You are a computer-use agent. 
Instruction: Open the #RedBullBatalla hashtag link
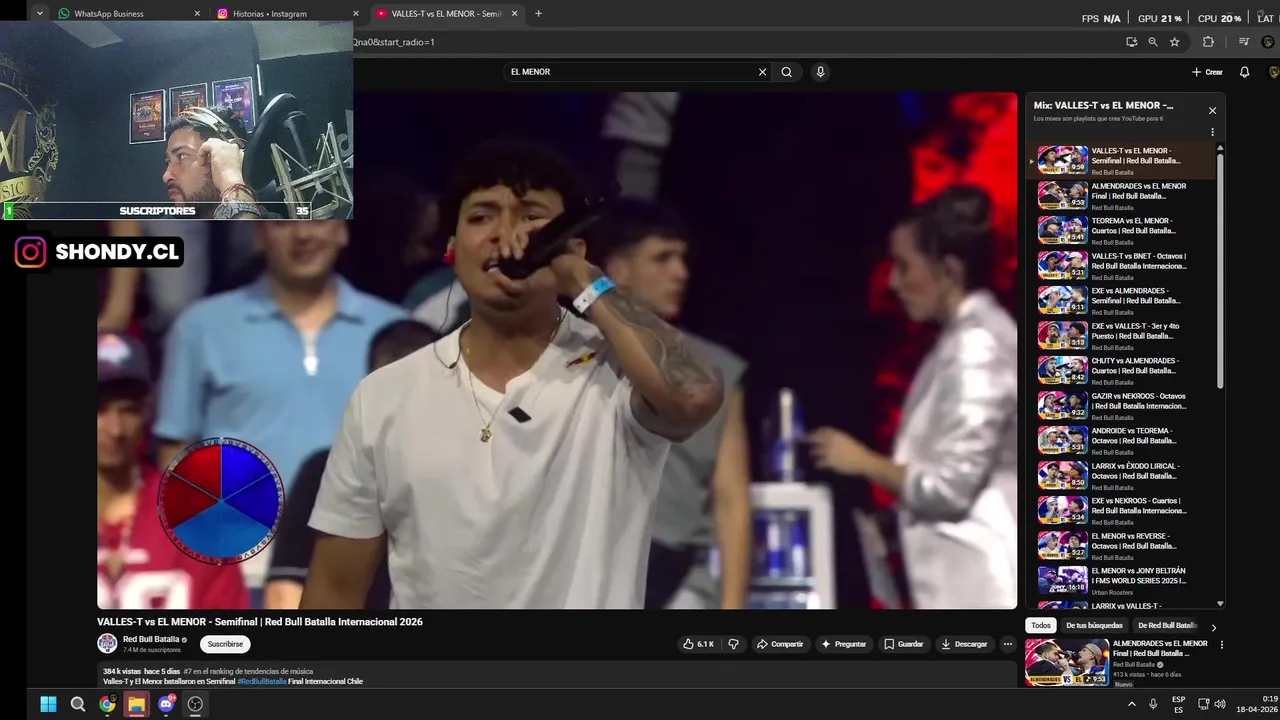tap(261, 681)
